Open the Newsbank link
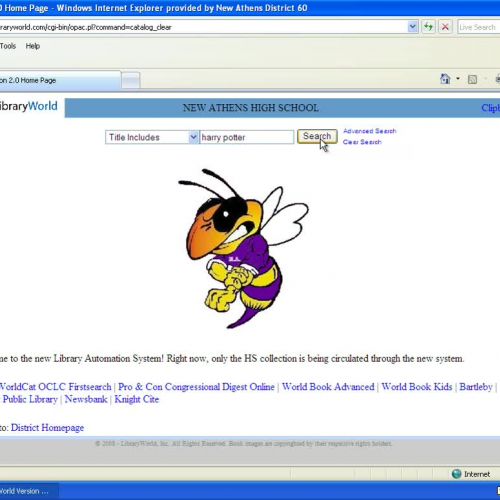 click(x=86, y=399)
